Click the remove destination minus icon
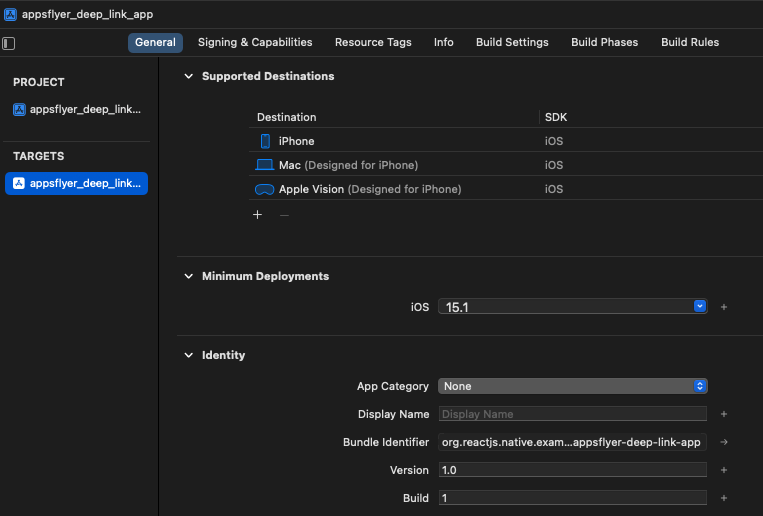Image resolution: width=763 pixels, height=516 pixels. click(x=284, y=214)
